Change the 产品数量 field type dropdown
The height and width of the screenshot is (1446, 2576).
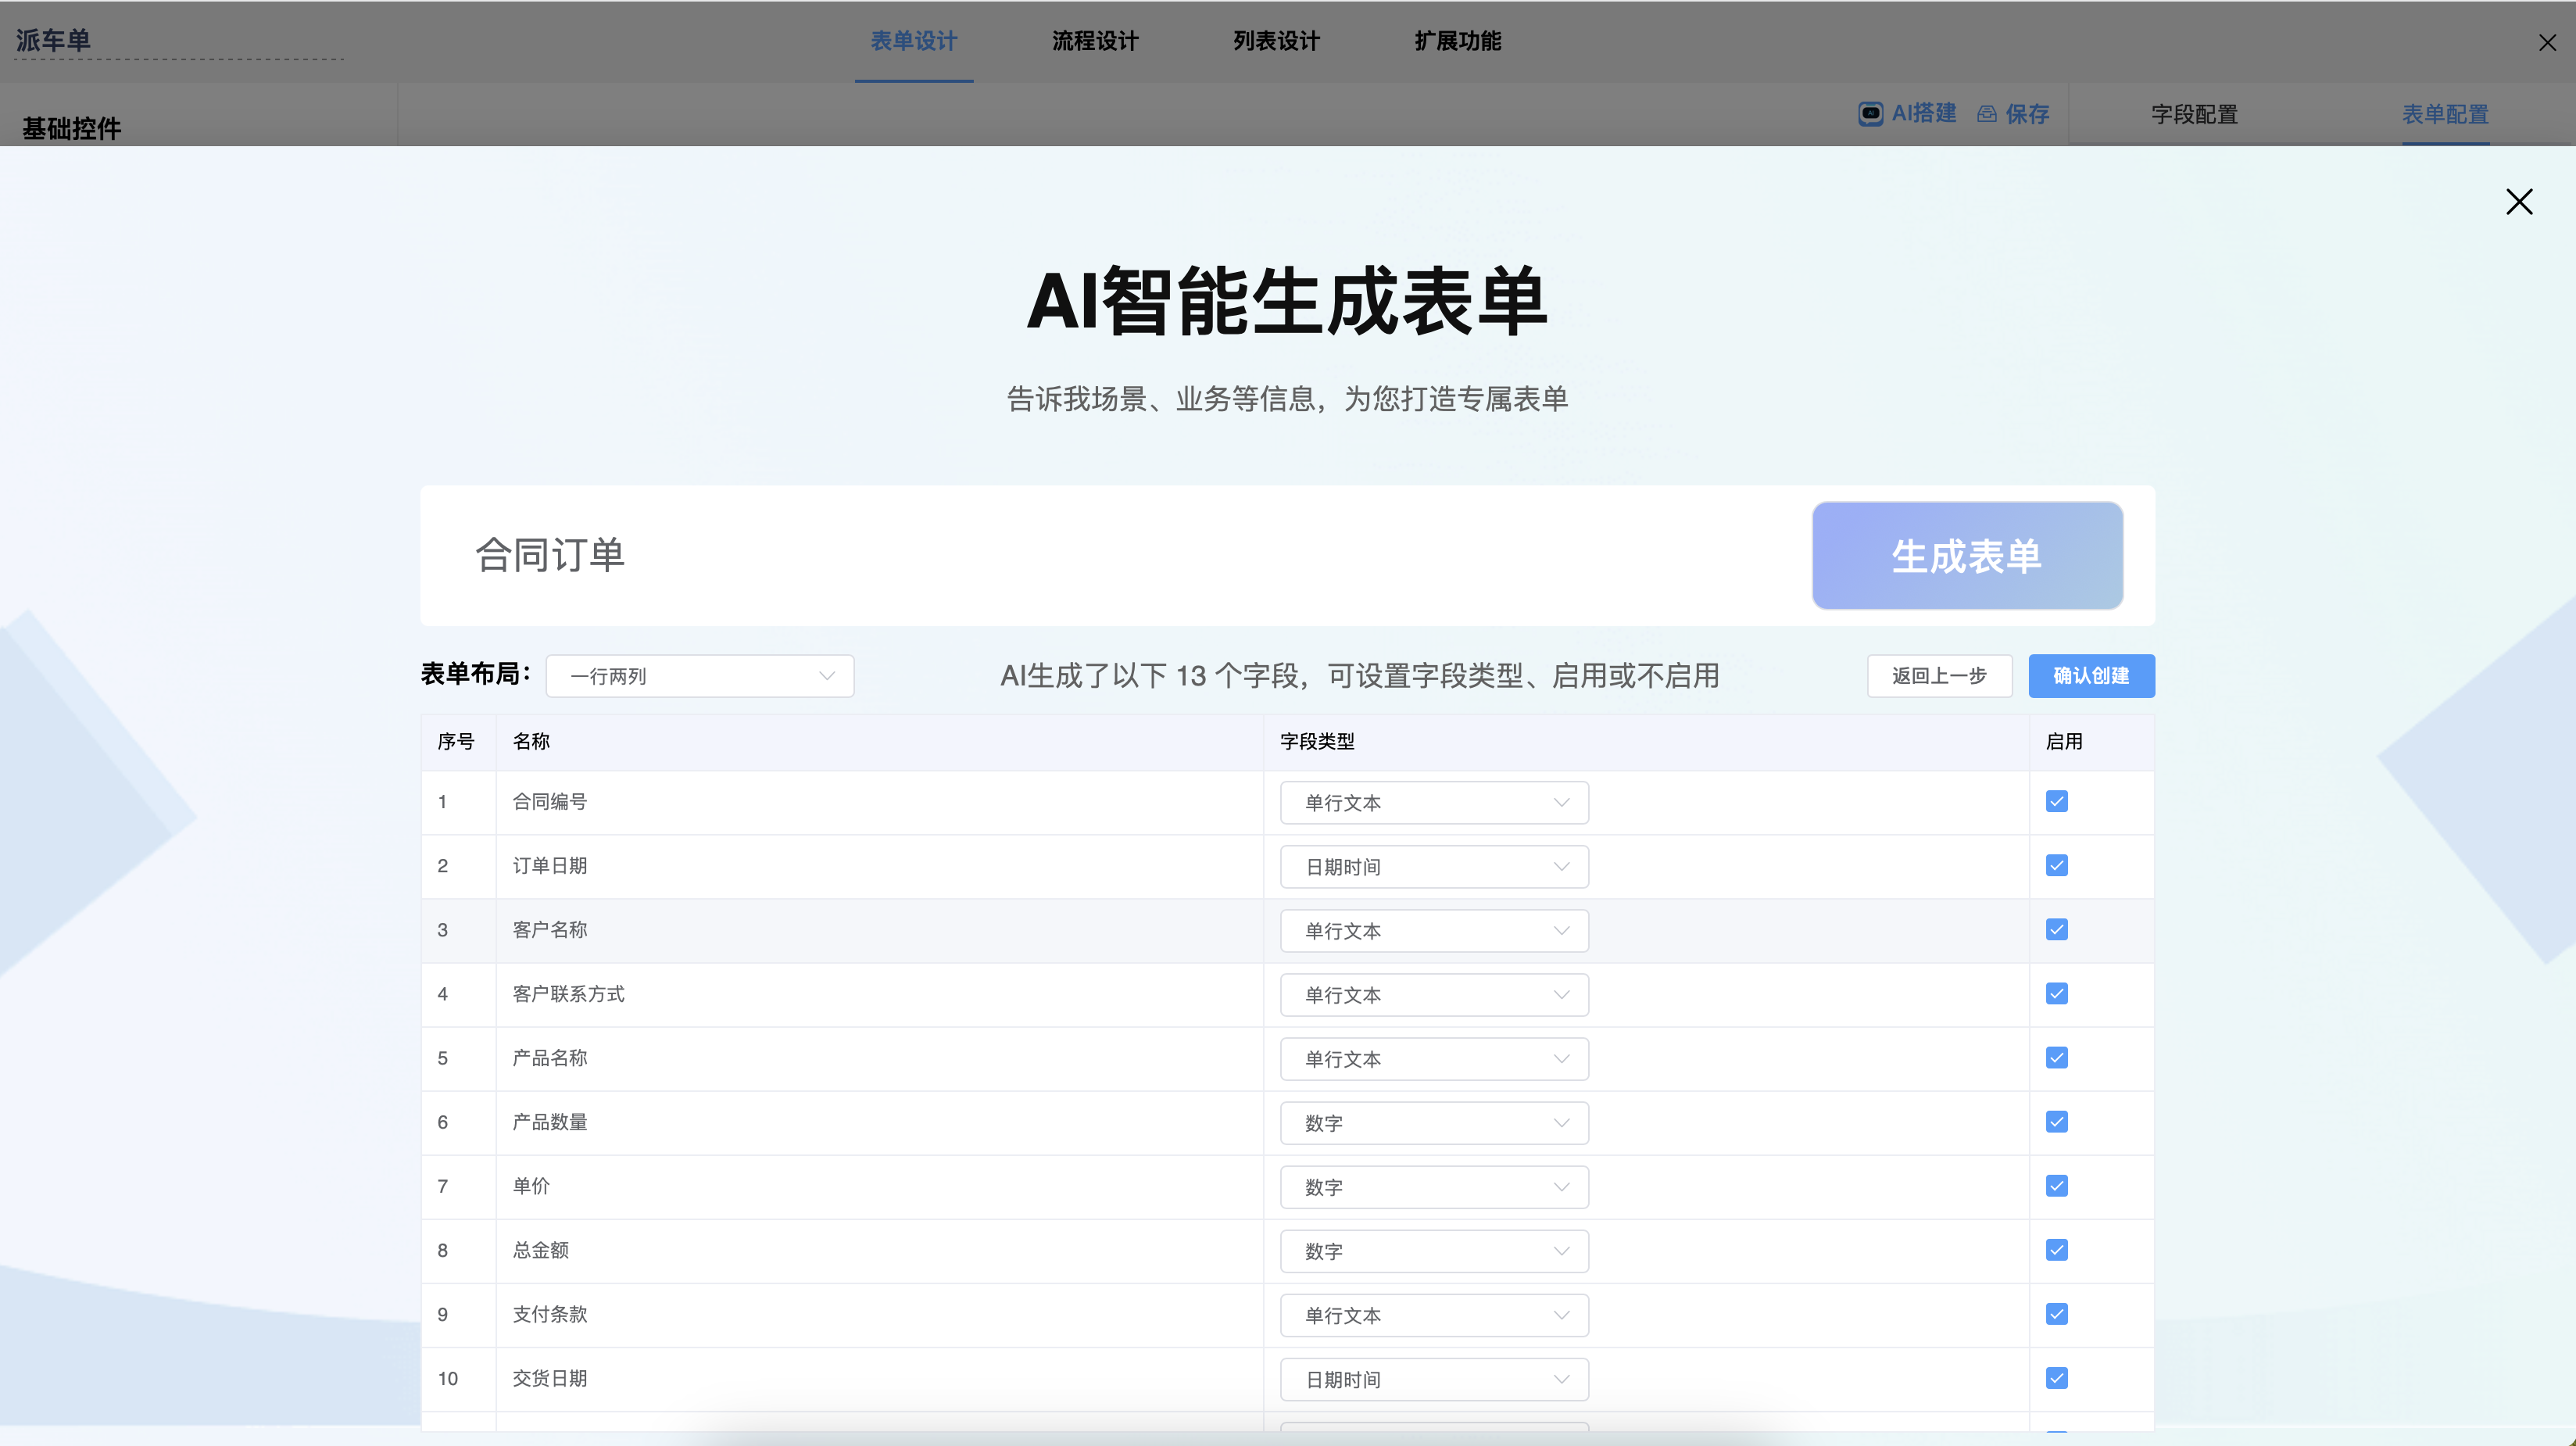click(x=1433, y=1122)
